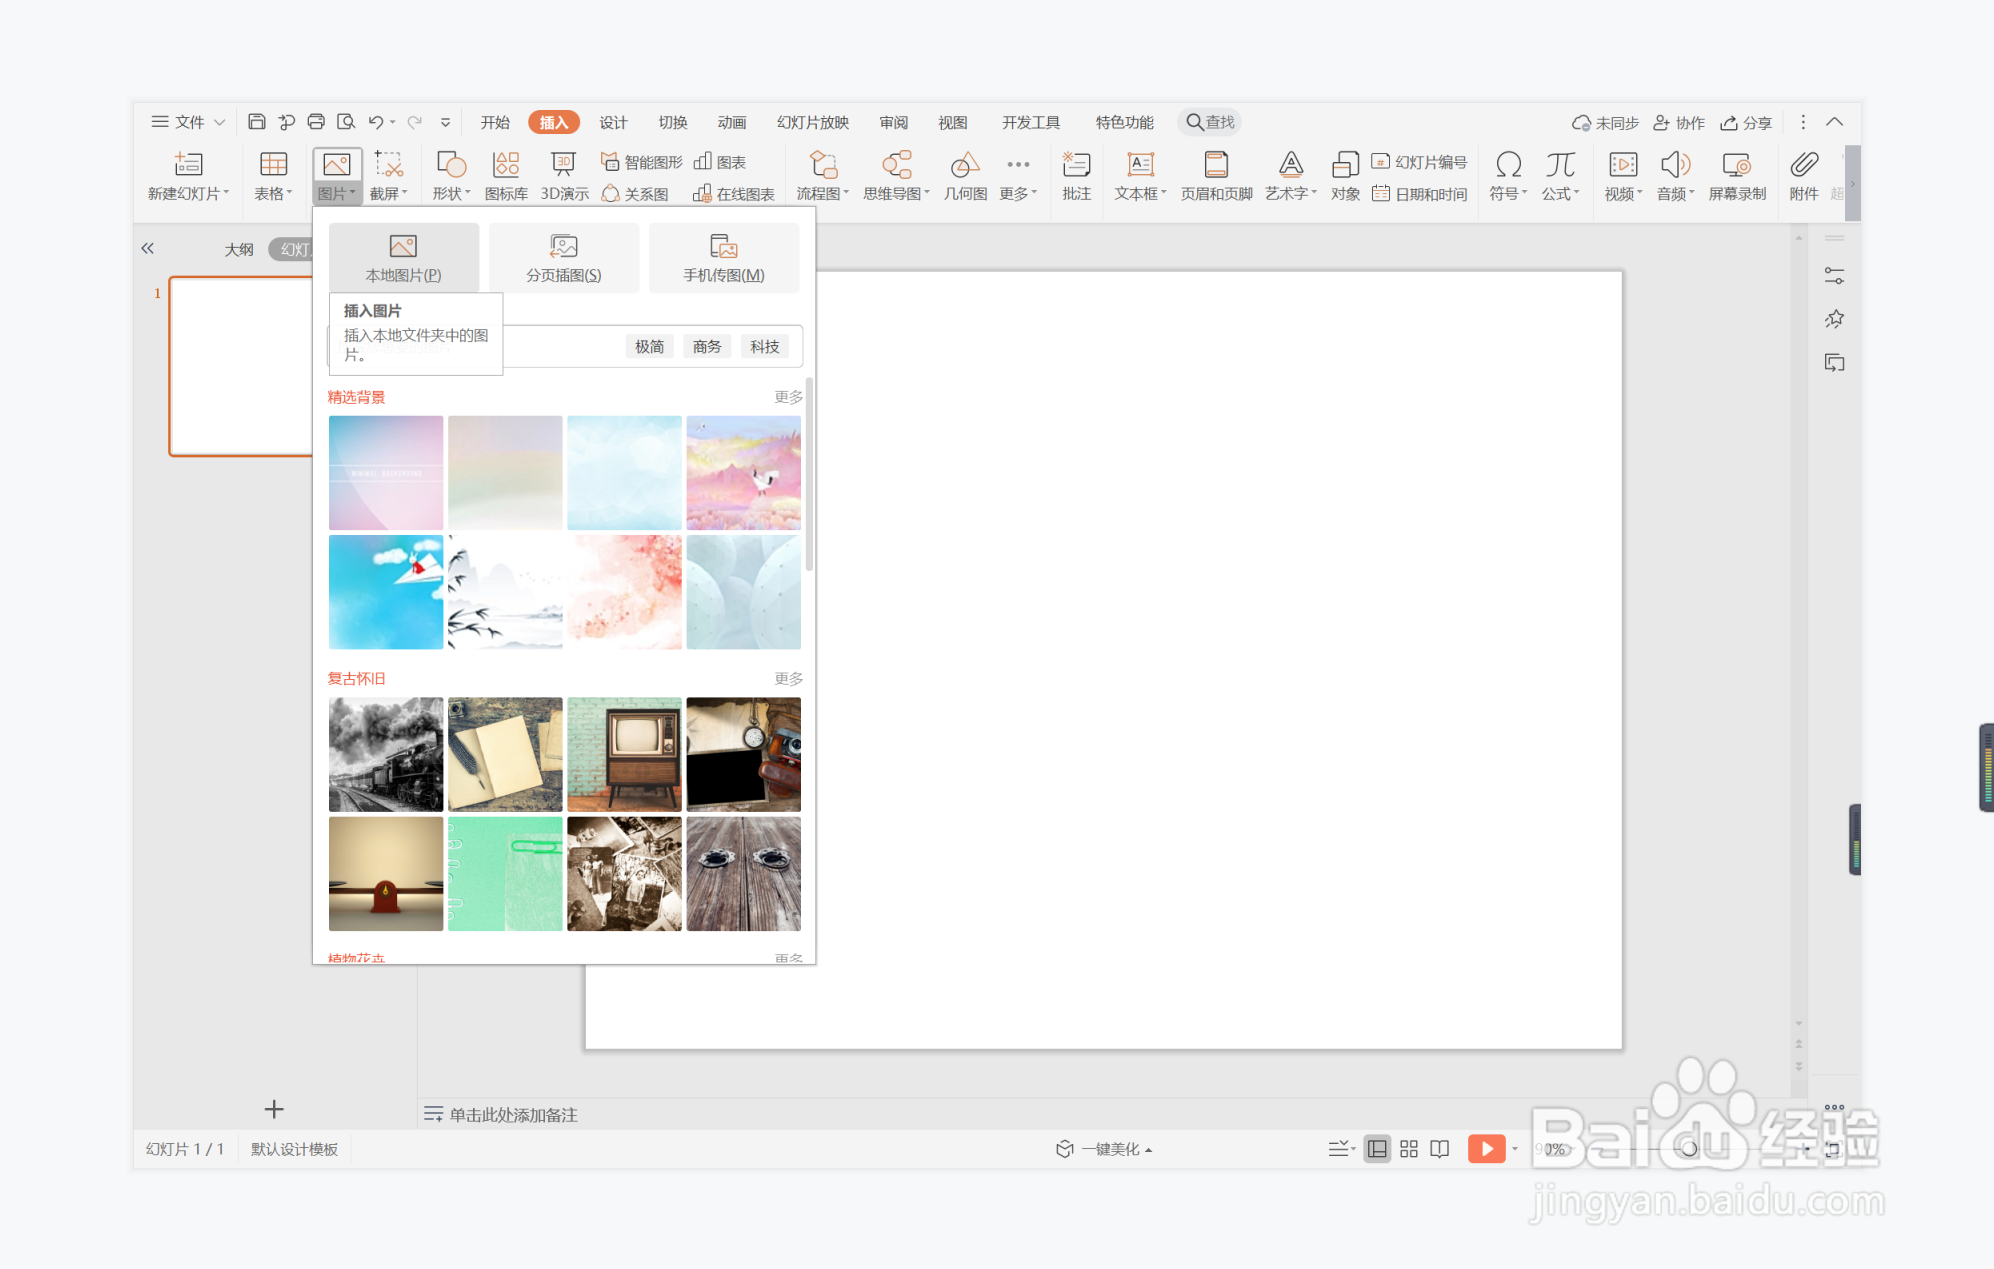Switch to normal view in status bar

pos(1377,1149)
